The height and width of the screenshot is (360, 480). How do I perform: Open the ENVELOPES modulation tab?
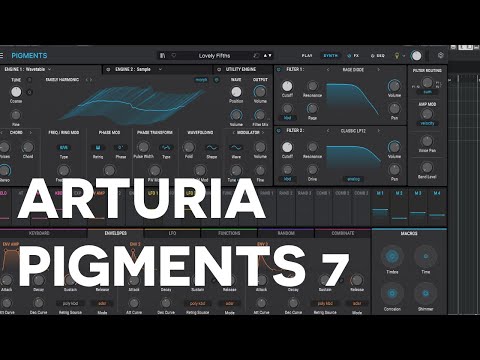coord(116,233)
